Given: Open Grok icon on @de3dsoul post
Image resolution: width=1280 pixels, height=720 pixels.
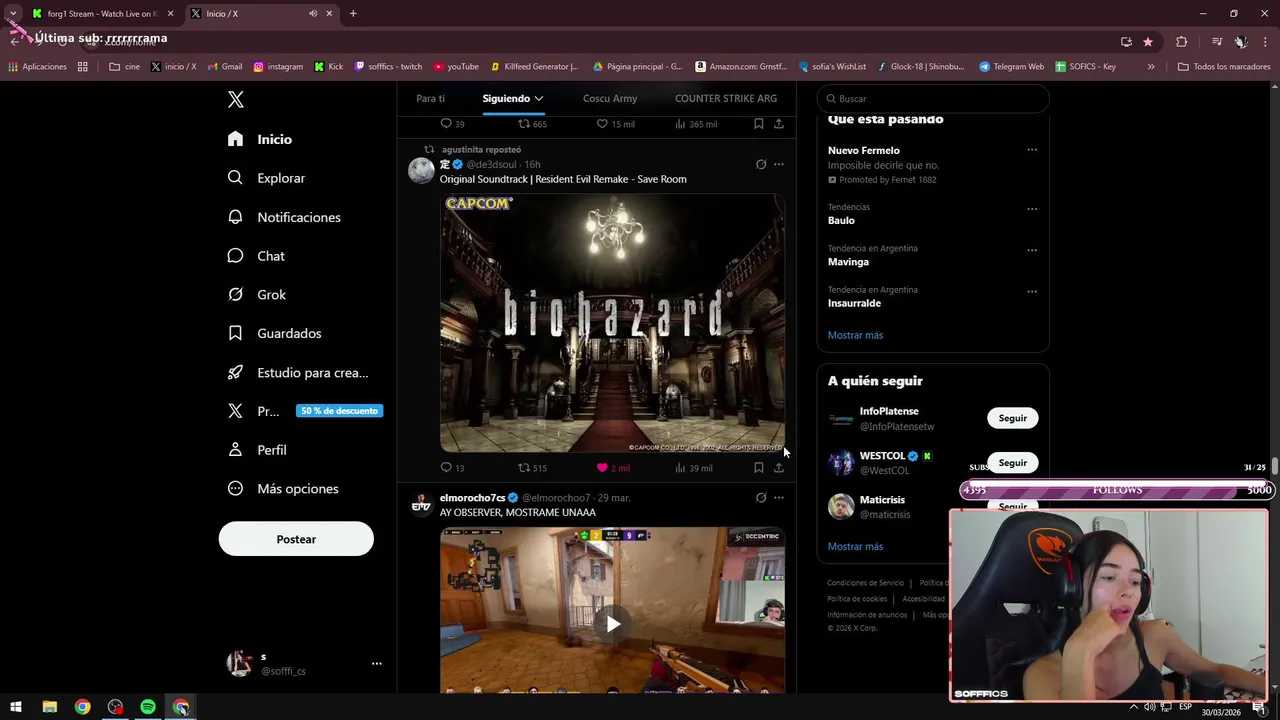Looking at the screenshot, I should point(761,164).
